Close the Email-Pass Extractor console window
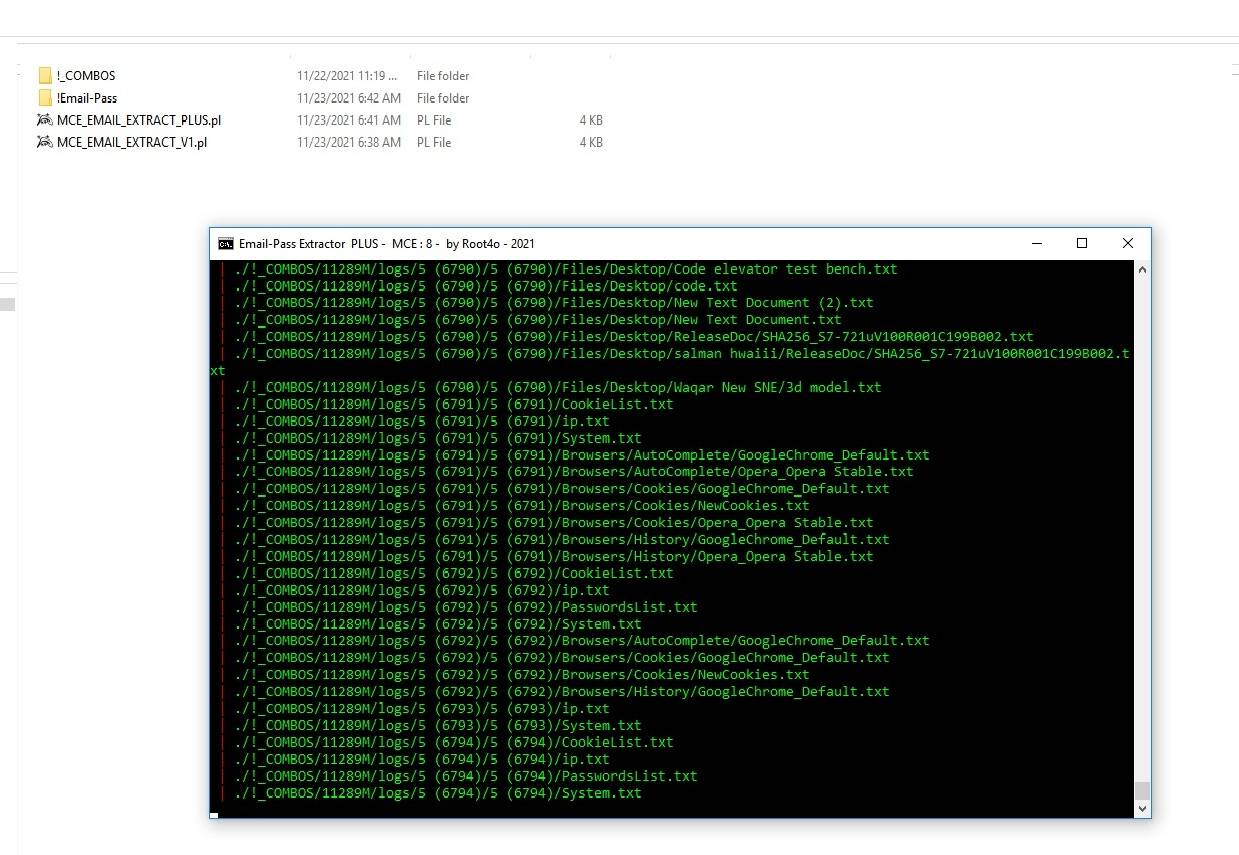 pos(1127,243)
